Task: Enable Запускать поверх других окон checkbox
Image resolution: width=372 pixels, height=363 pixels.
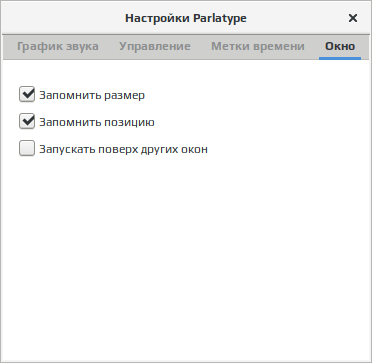Action: tap(27, 149)
